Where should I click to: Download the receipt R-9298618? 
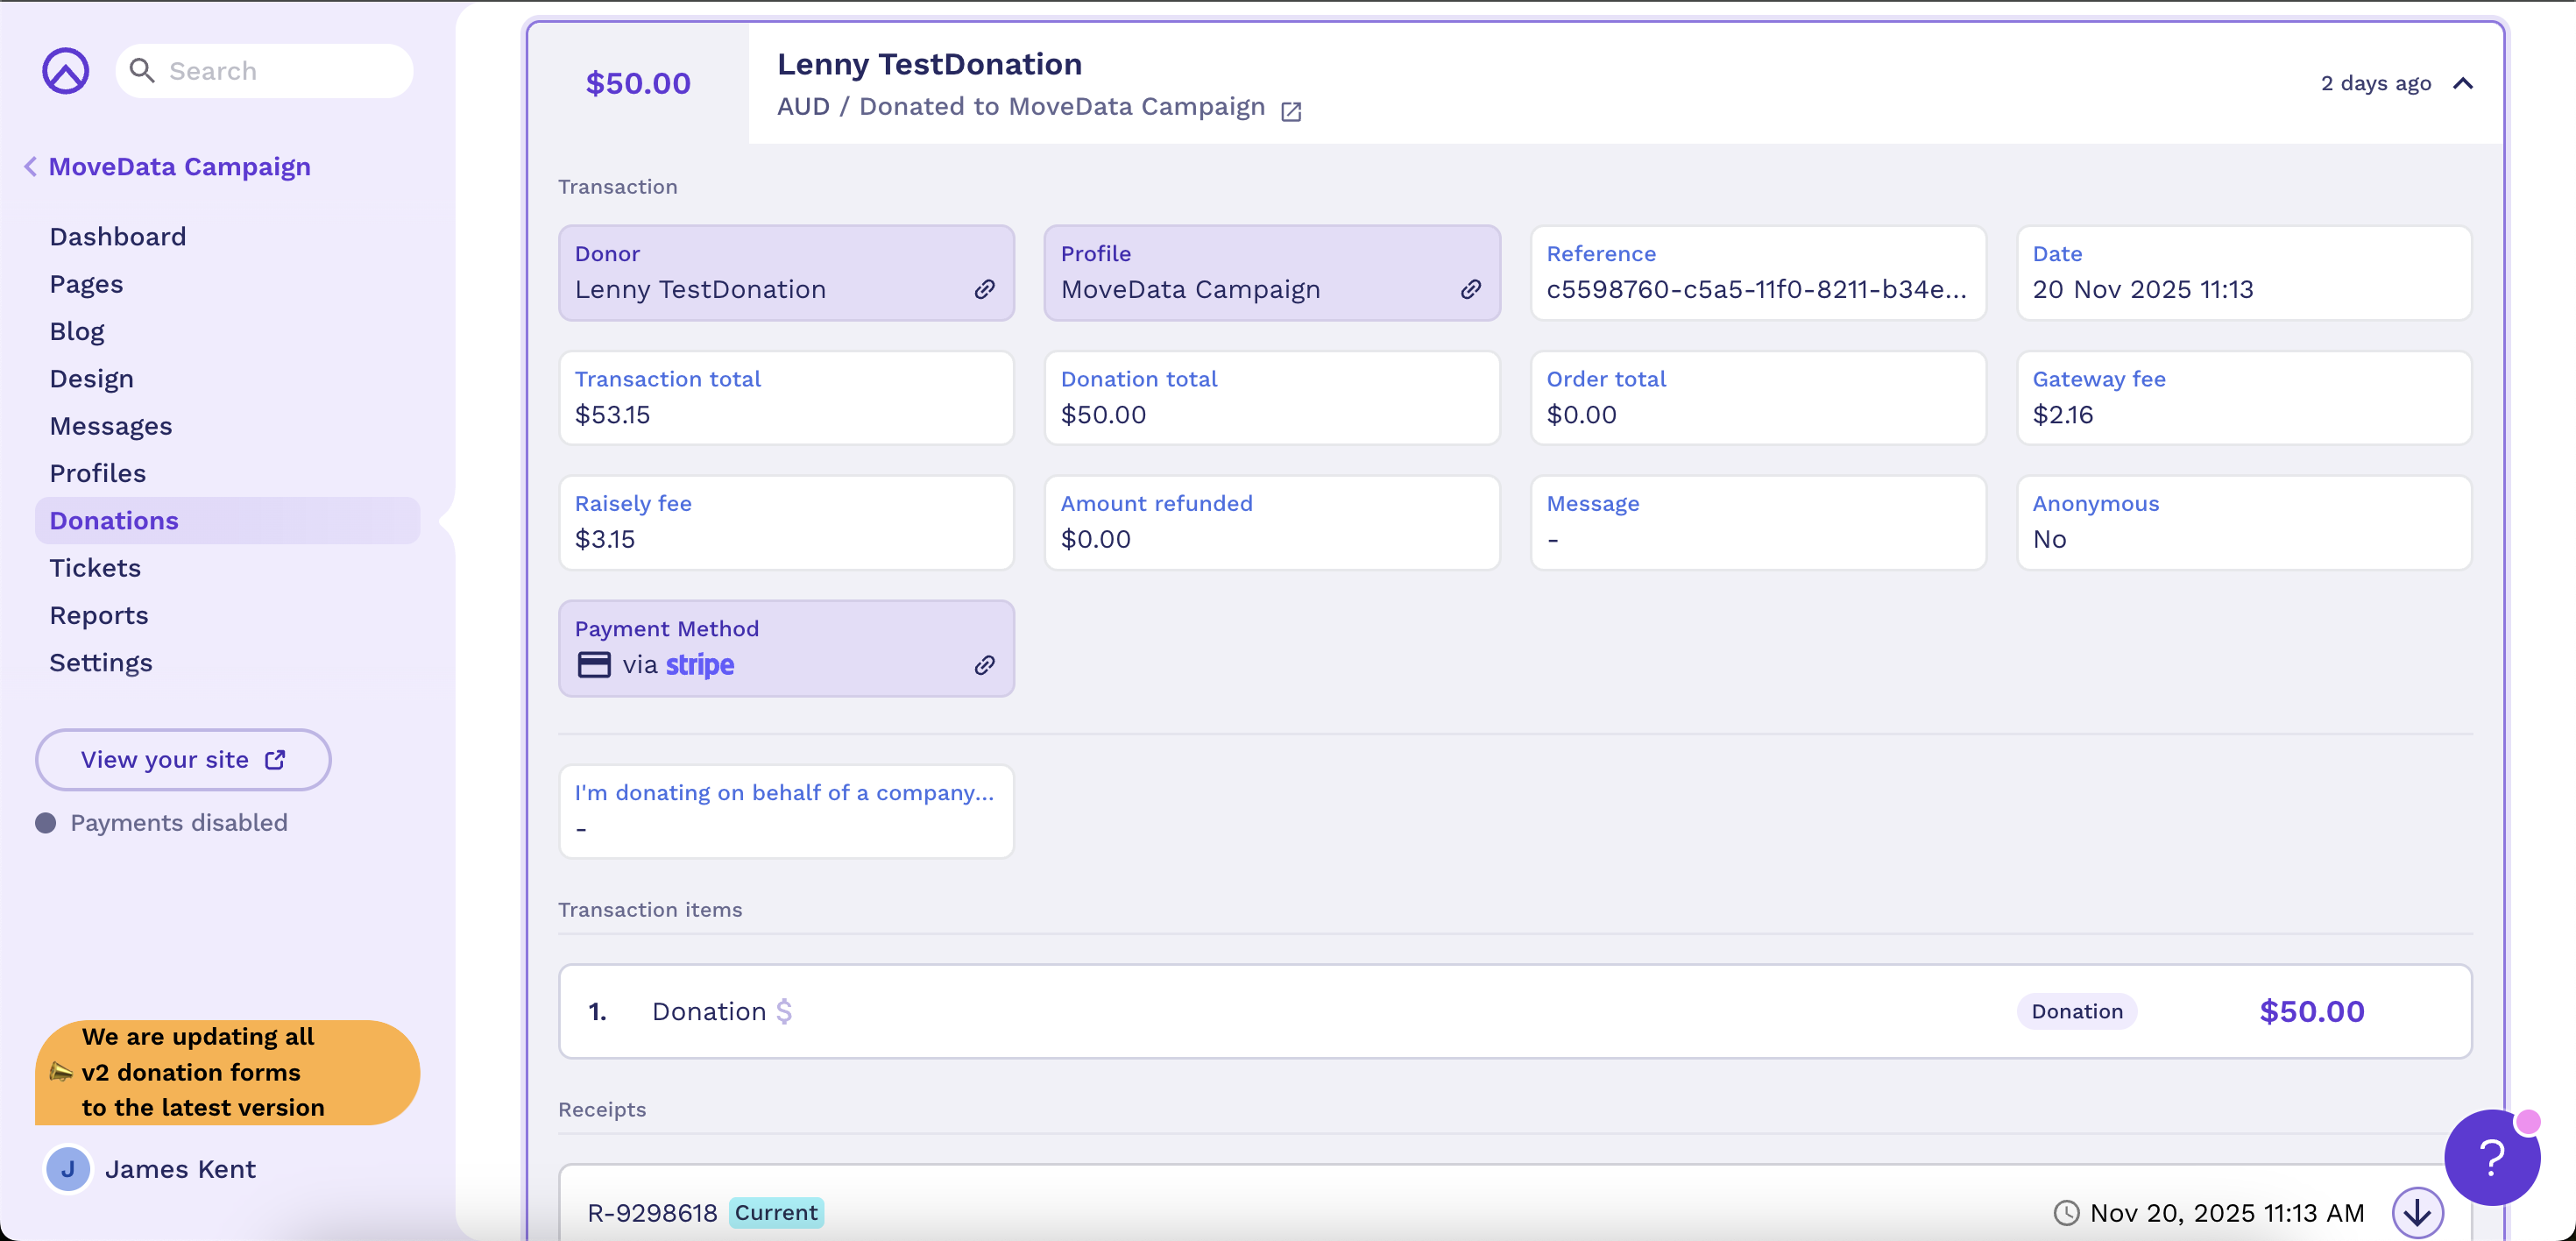[x=2418, y=1212]
